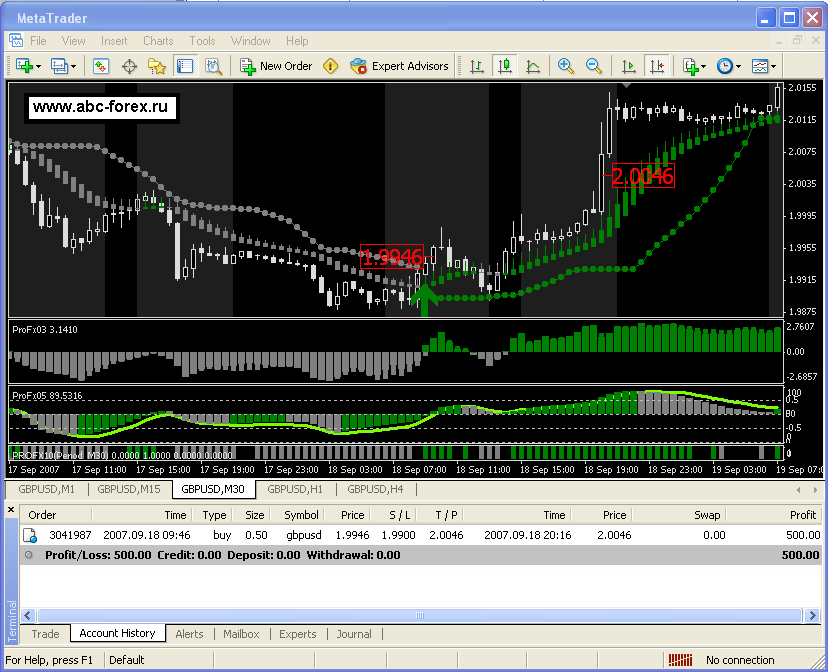Image resolution: width=828 pixels, height=672 pixels.
Task: Hide the Terminal panel via toolbar button
Action: click(185, 67)
